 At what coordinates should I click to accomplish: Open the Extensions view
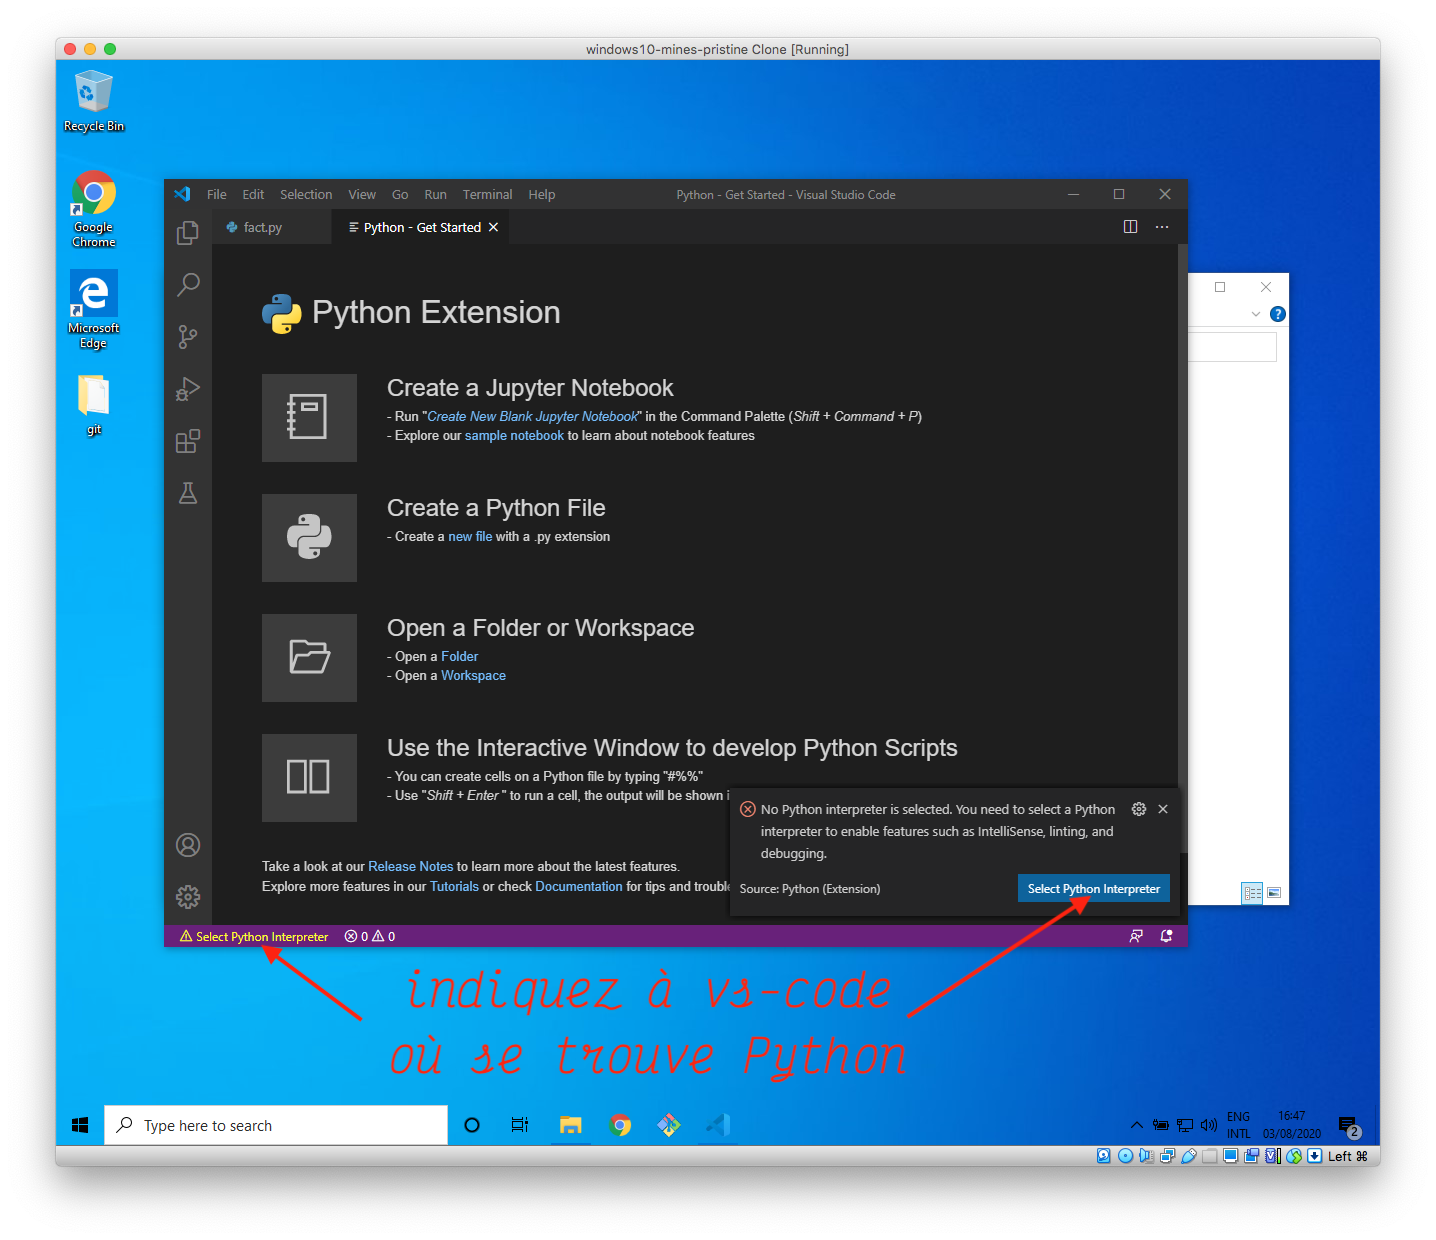188,441
